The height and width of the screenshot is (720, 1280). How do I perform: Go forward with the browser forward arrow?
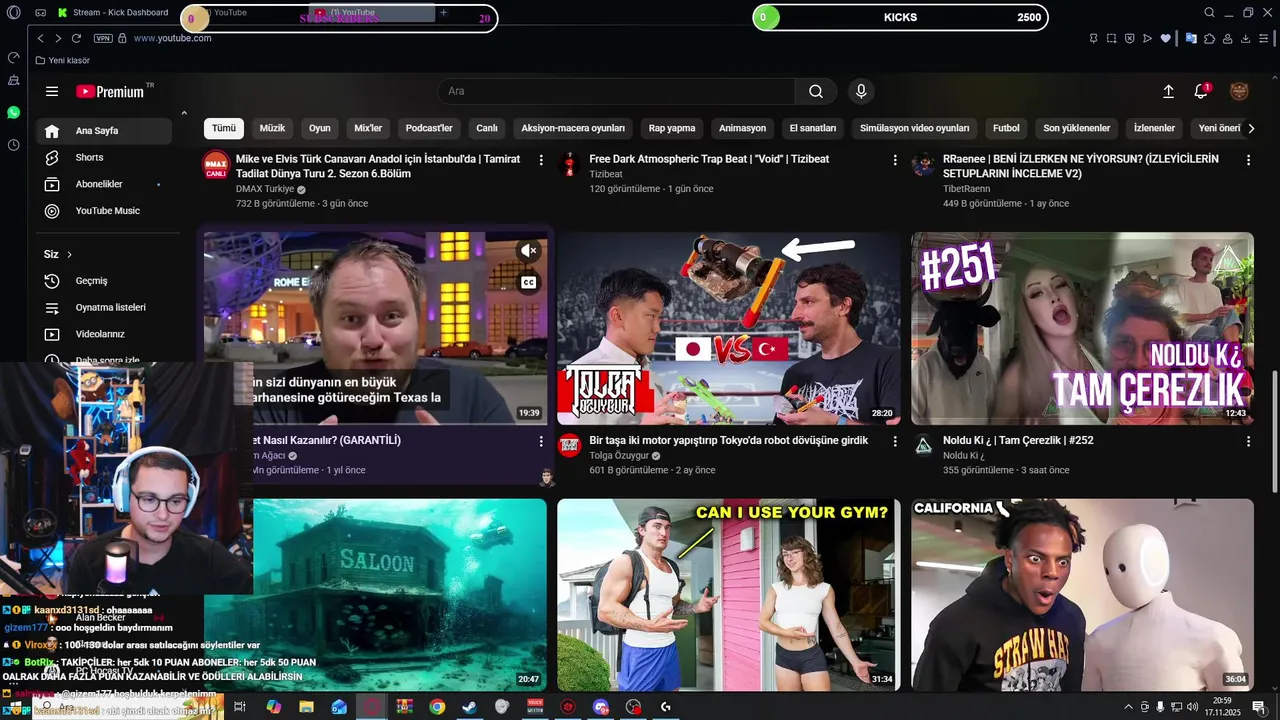pos(58,38)
